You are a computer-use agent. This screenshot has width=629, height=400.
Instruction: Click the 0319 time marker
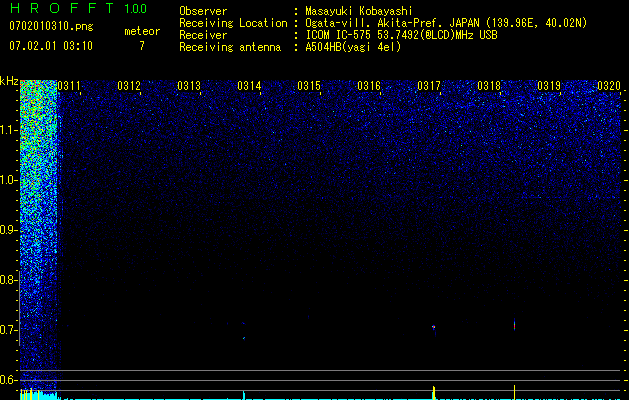tap(549, 86)
